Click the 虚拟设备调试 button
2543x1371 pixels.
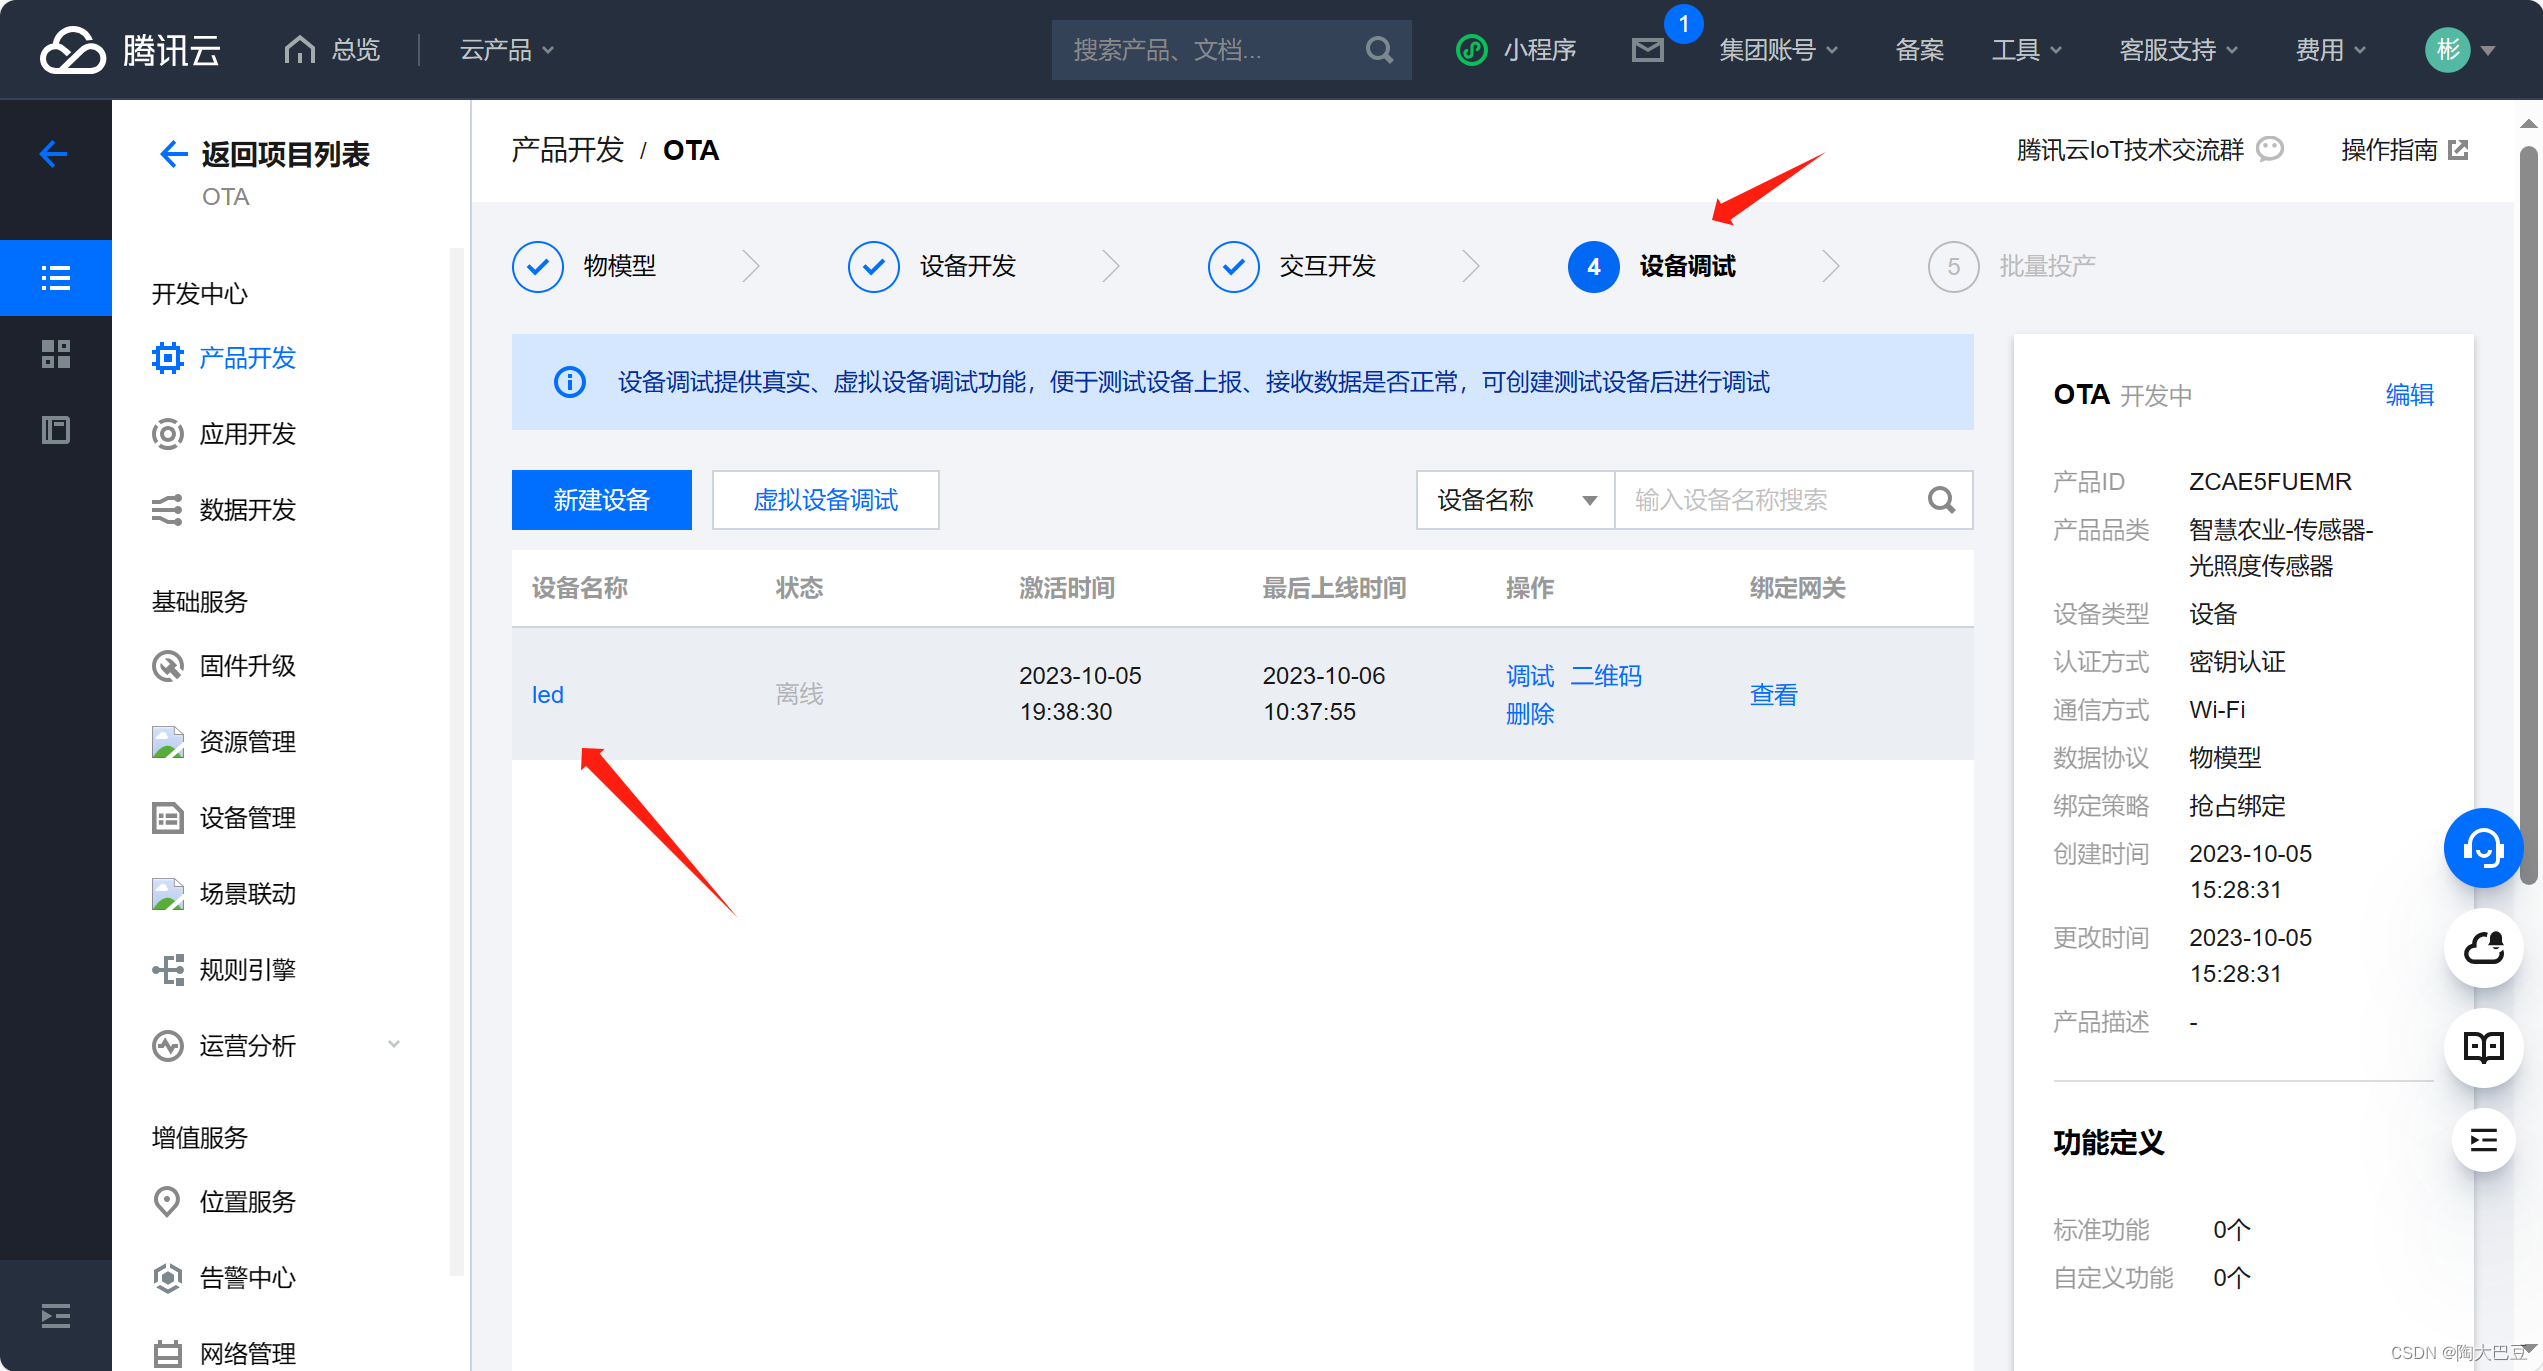pyautogui.click(x=825, y=500)
